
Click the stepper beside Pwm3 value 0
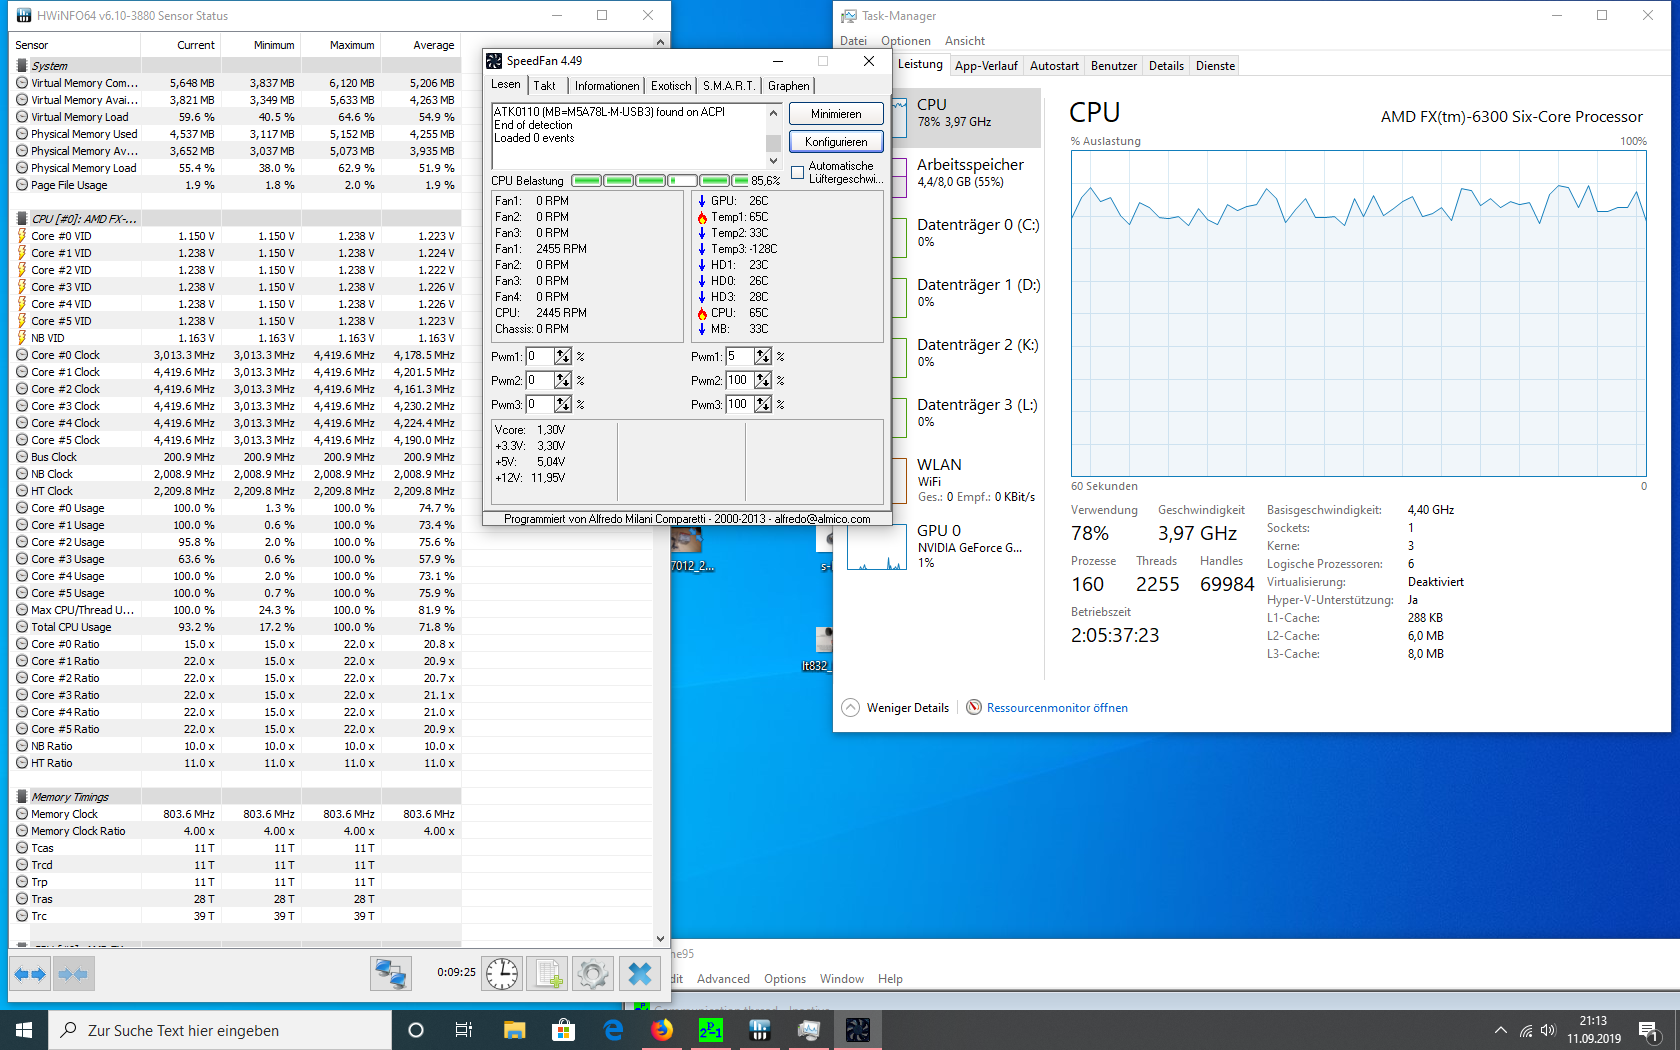(563, 404)
